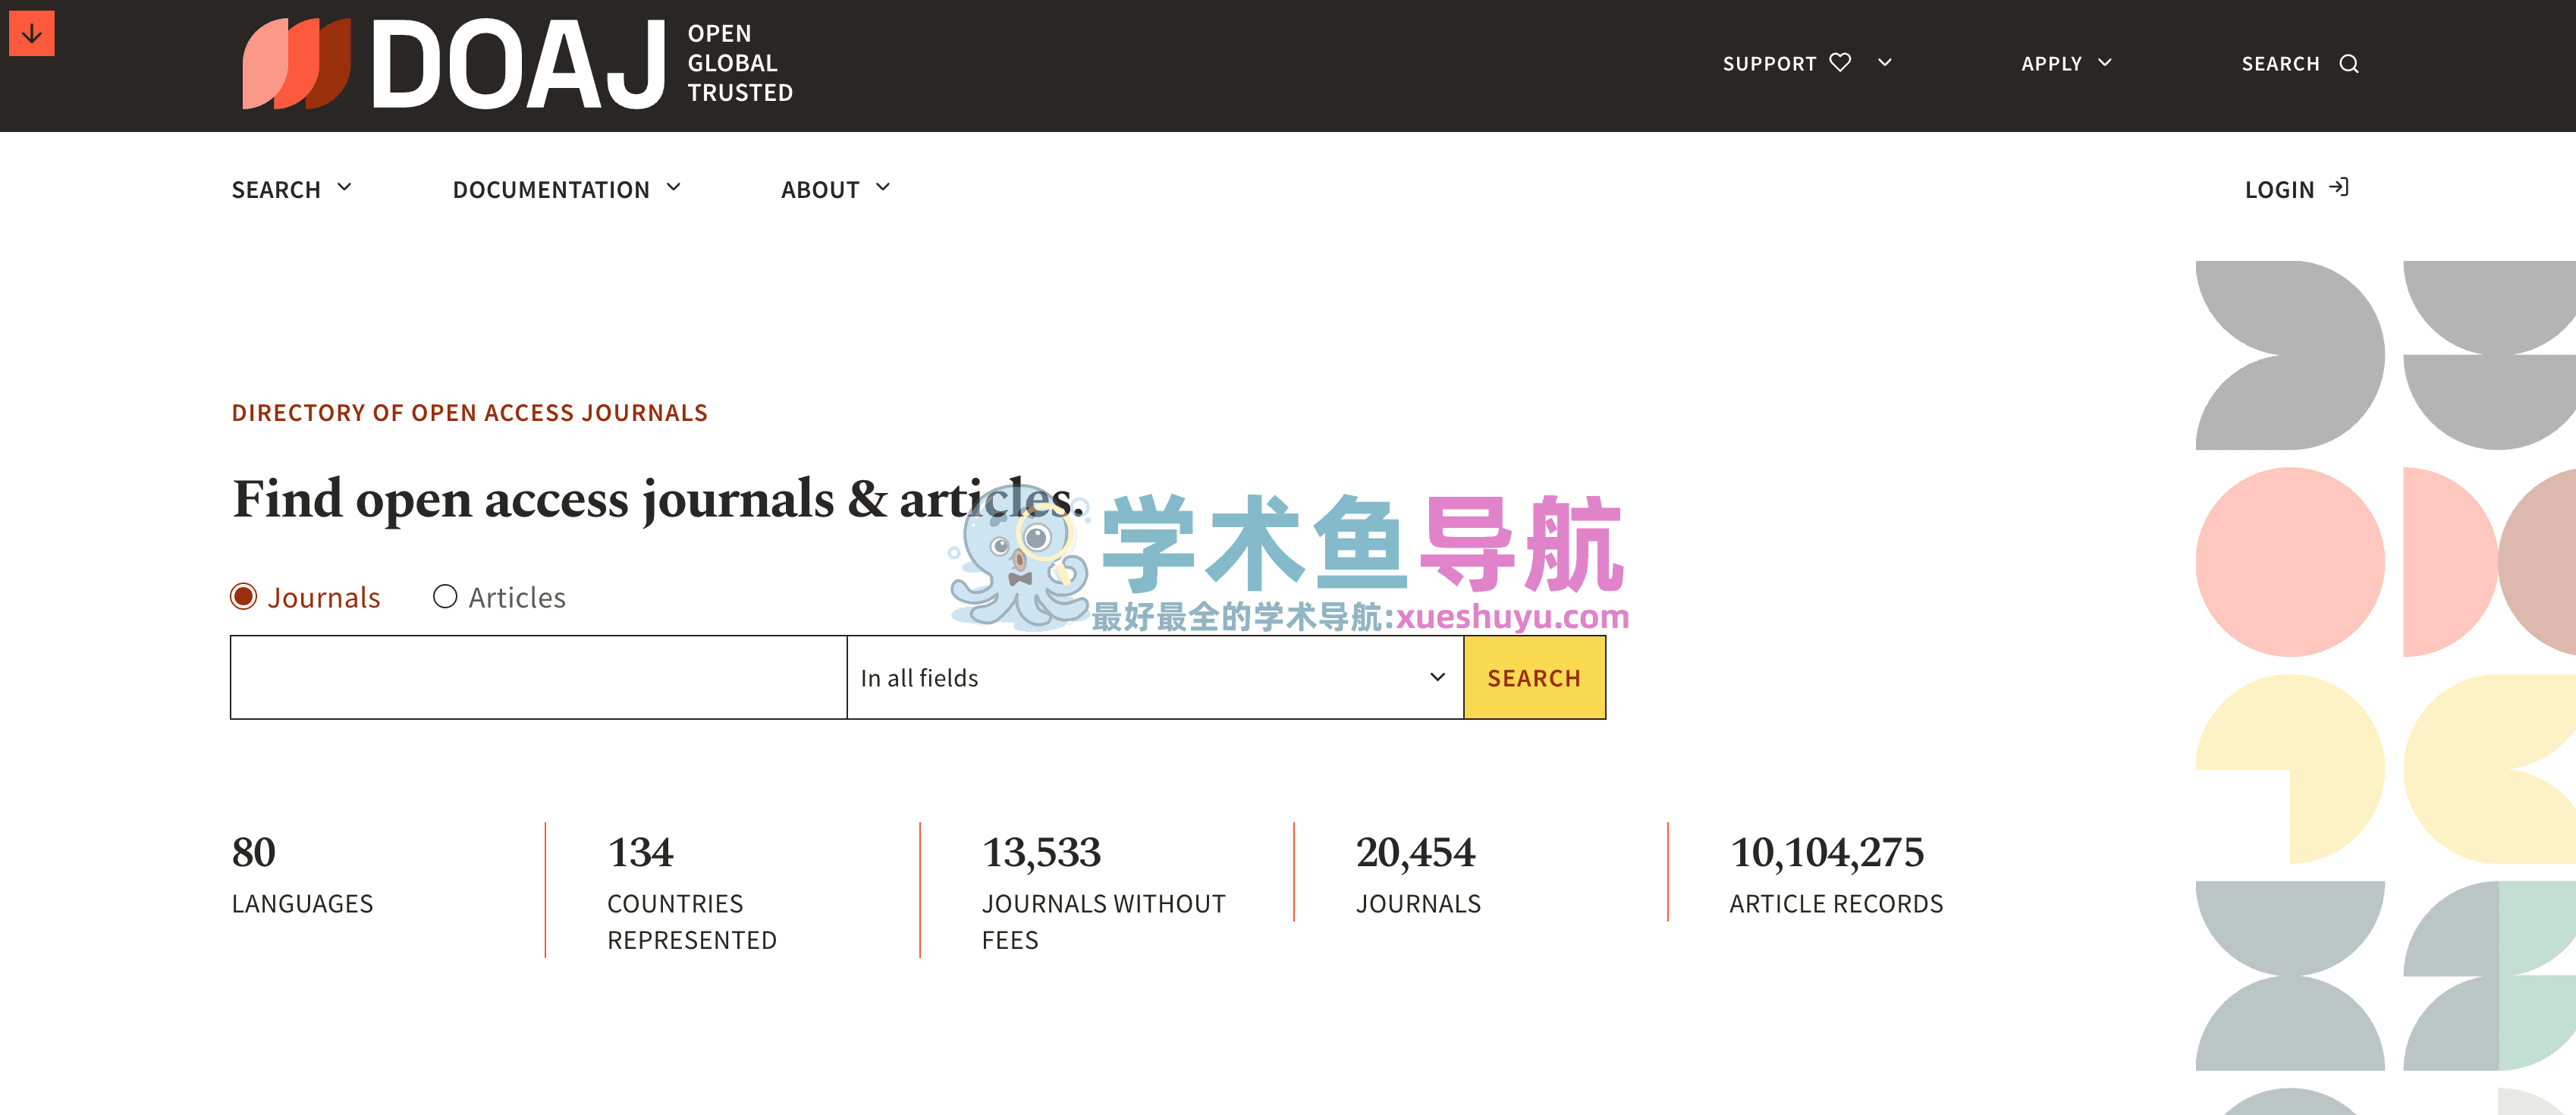Expand the Apply menu chevron

tap(2105, 63)
